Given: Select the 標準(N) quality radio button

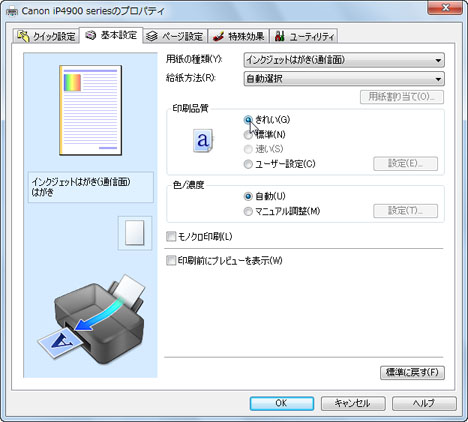Looking at the screenshot, I should pyautogui.click(x=248, y=135).
